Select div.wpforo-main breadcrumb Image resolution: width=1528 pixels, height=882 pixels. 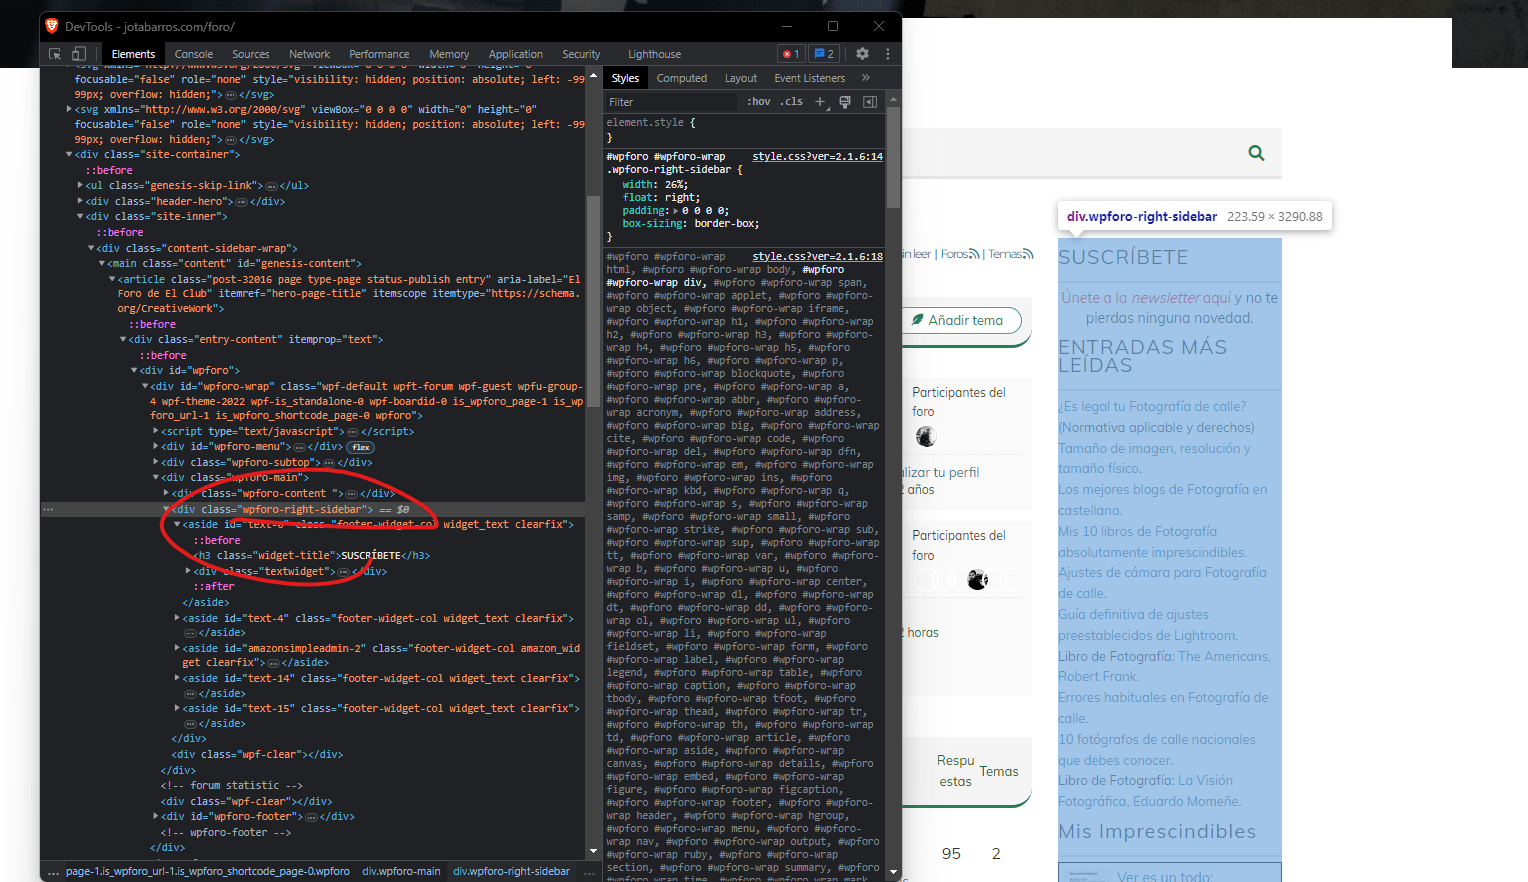click(401, 871)
